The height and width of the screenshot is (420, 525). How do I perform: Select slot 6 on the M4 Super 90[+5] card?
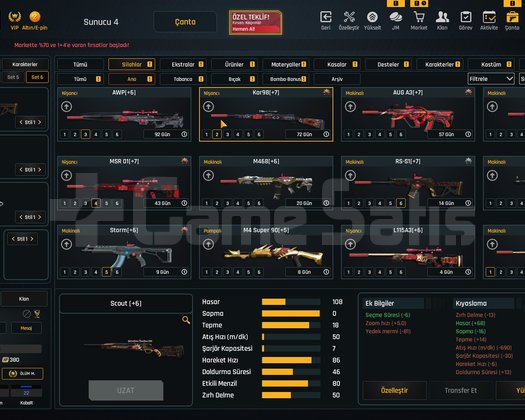tap(259, 272)
